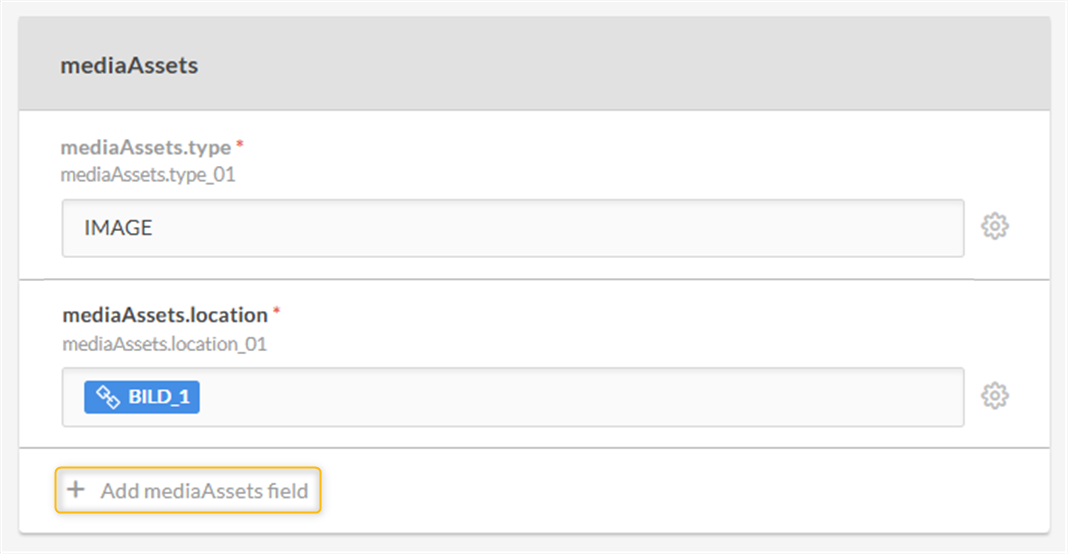Open settings gear for mediaAssets.type field
This screenshot has height=554, width=1068.
[994, 227]
